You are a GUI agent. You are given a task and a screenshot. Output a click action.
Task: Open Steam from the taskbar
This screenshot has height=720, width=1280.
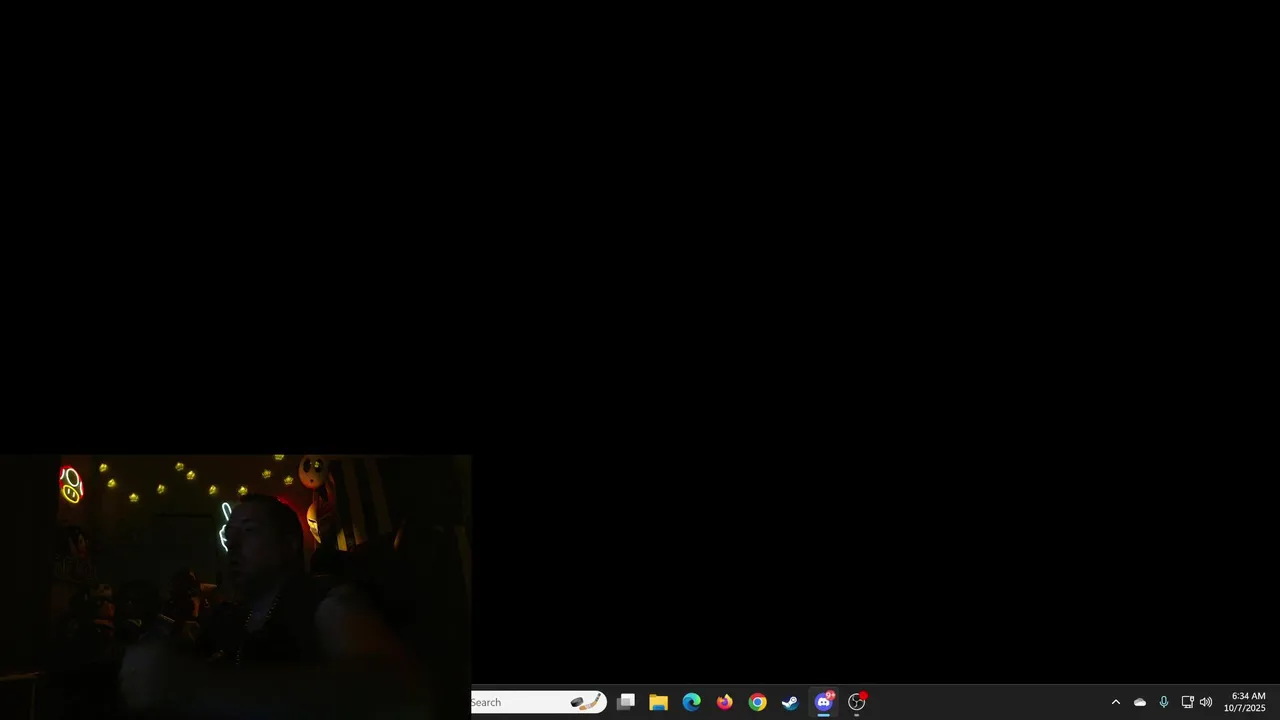790,702
